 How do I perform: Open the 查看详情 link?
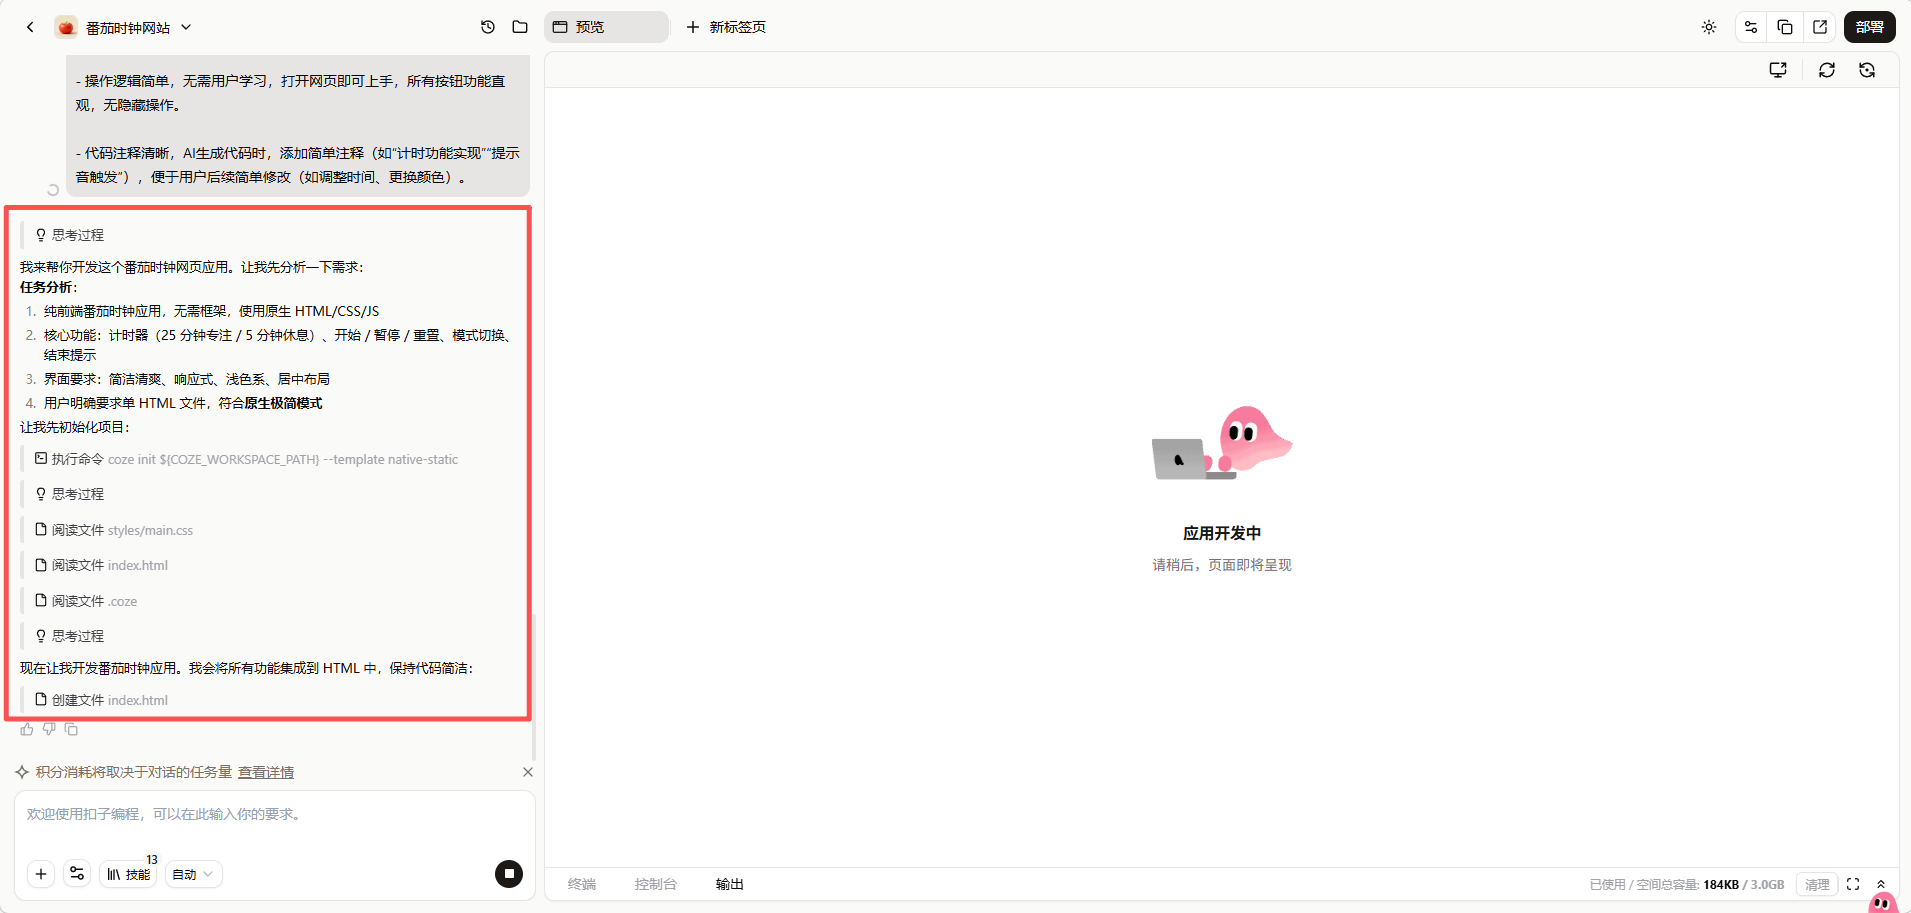[x=266, y=772]
